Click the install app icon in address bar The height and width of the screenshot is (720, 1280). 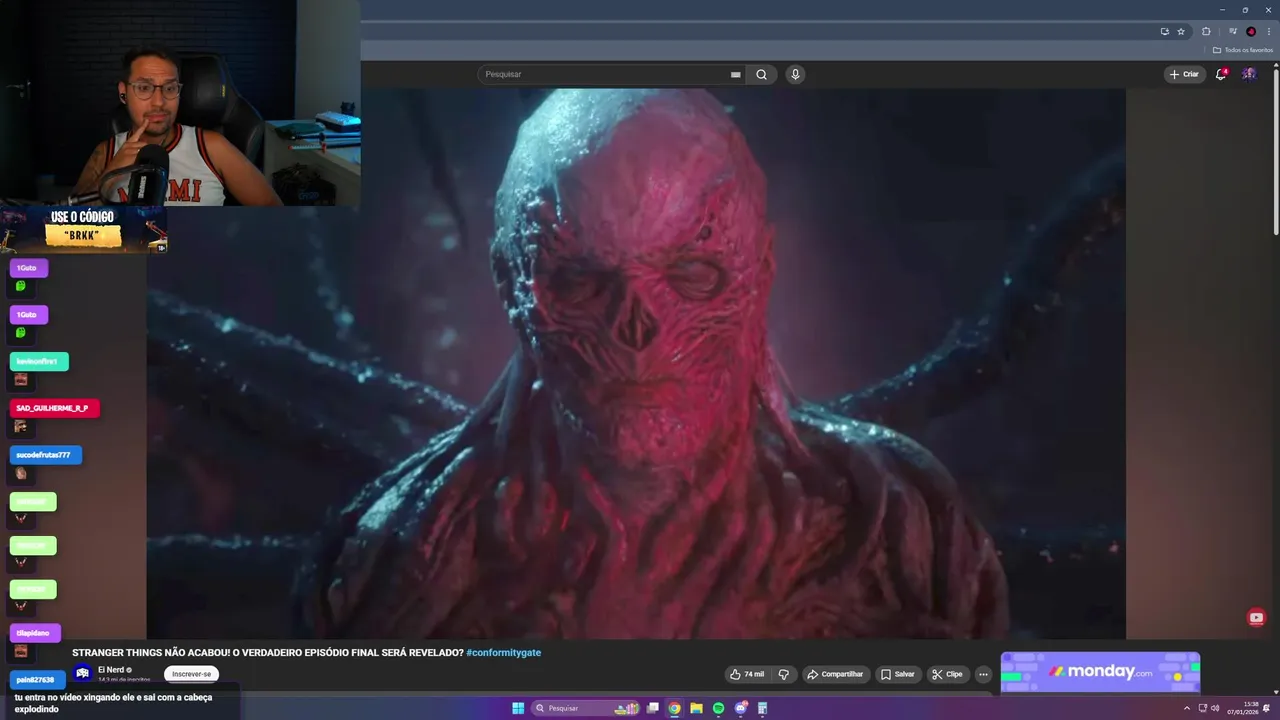1164,31
